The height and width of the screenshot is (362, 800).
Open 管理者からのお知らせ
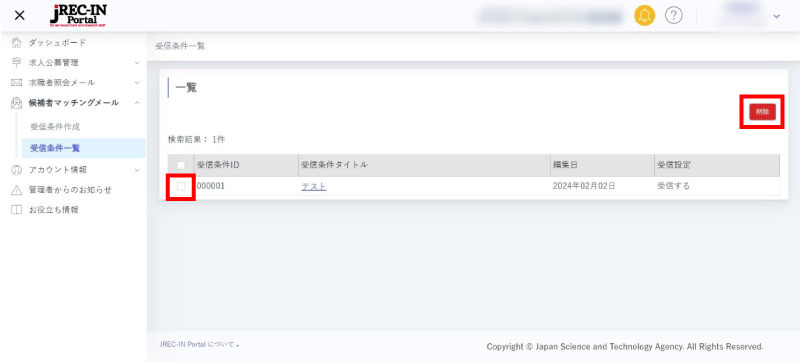pos(70,190)
